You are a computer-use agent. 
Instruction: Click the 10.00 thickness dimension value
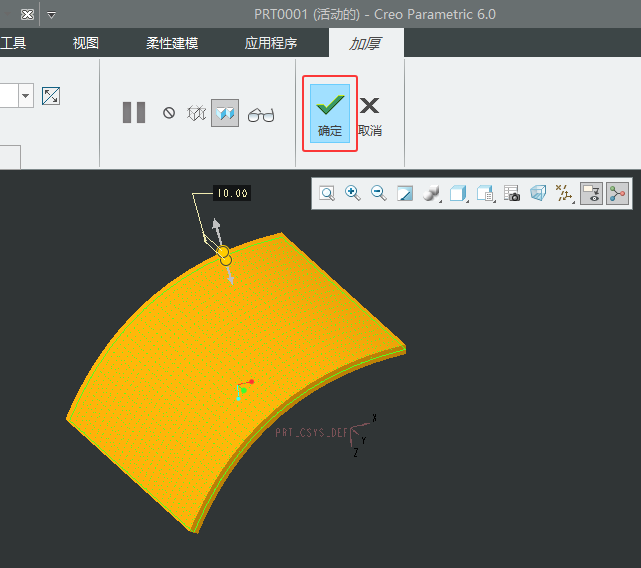tap(232, 193)
